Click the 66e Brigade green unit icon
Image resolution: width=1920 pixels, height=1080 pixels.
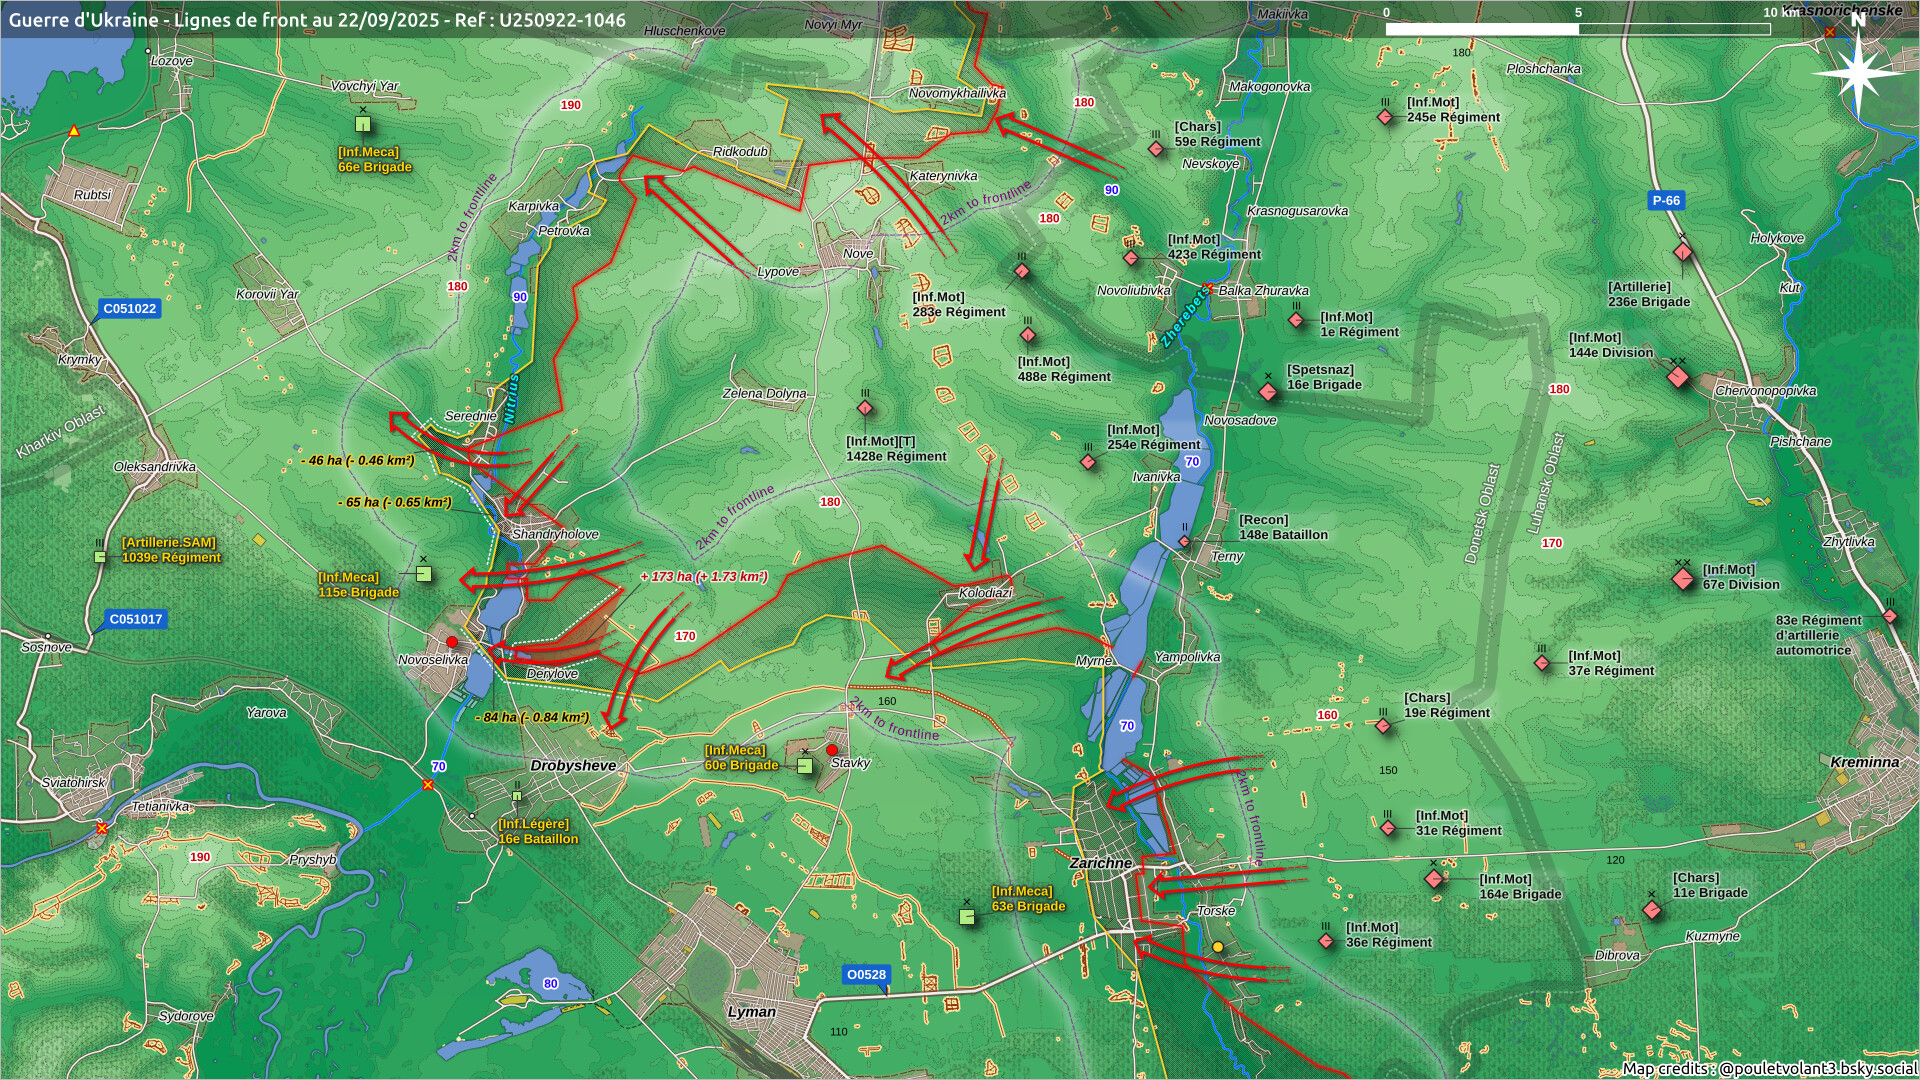[363, 124]
